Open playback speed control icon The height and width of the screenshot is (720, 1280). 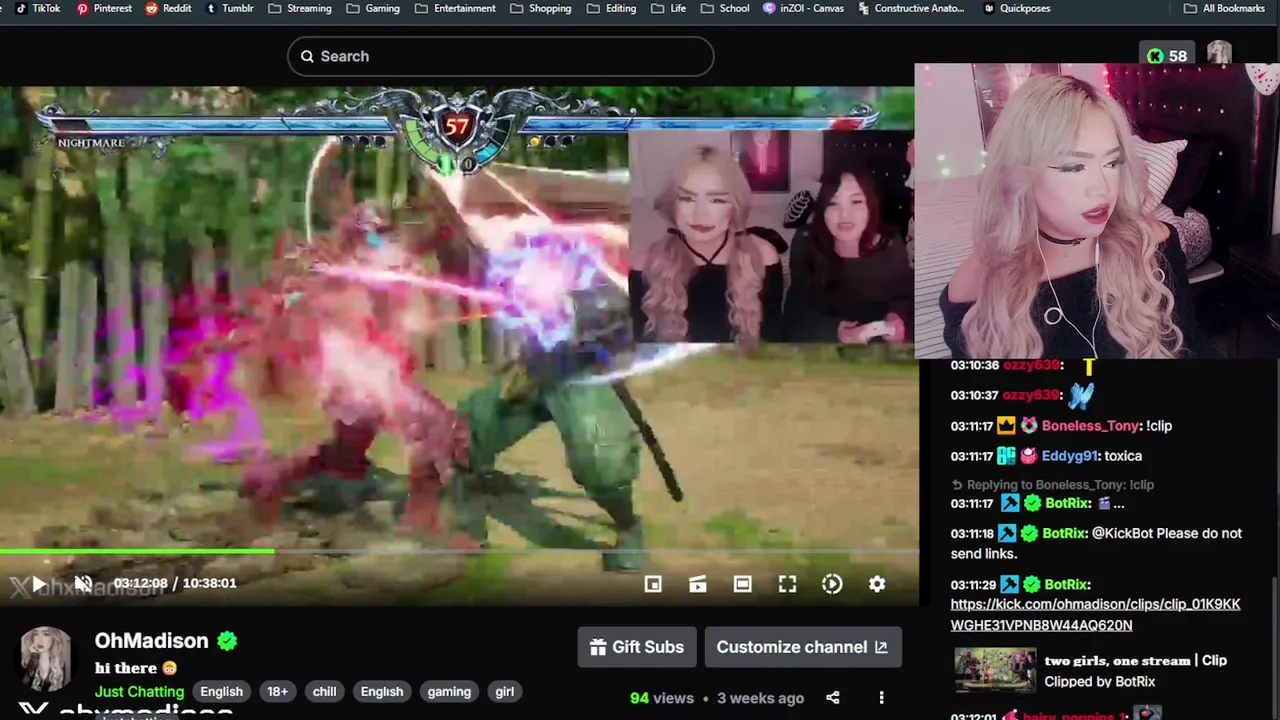(x=832, y=584)
